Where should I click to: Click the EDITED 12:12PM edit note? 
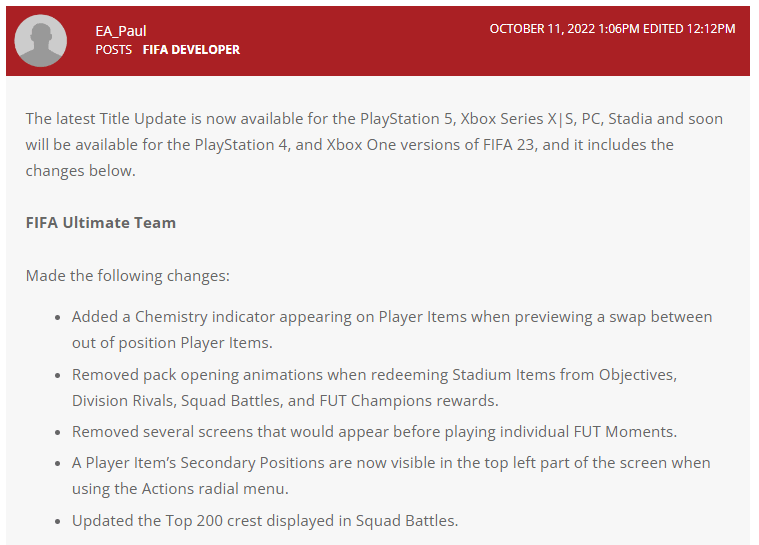(689, 29)
